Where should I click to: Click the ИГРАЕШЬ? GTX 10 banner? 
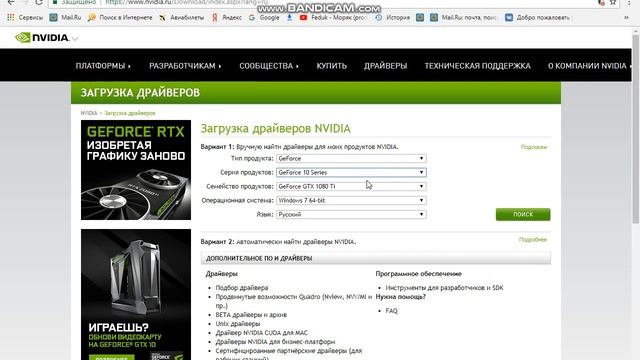(136, 294)
